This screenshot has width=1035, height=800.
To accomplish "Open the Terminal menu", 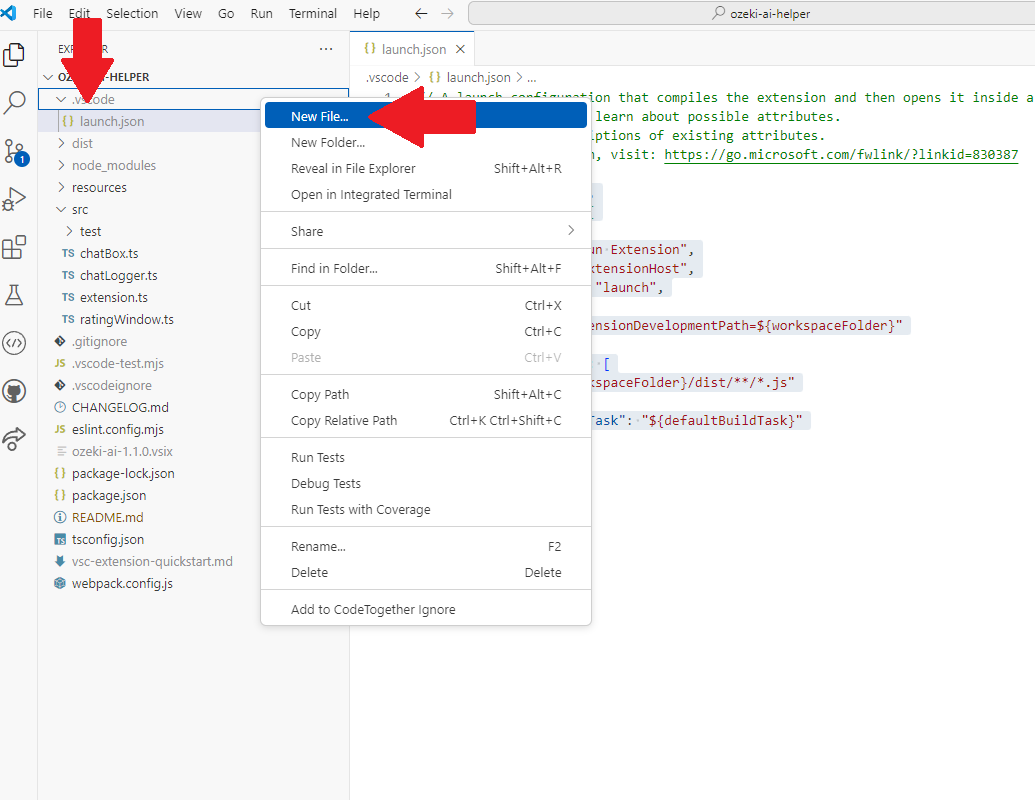I will [313, 13].
